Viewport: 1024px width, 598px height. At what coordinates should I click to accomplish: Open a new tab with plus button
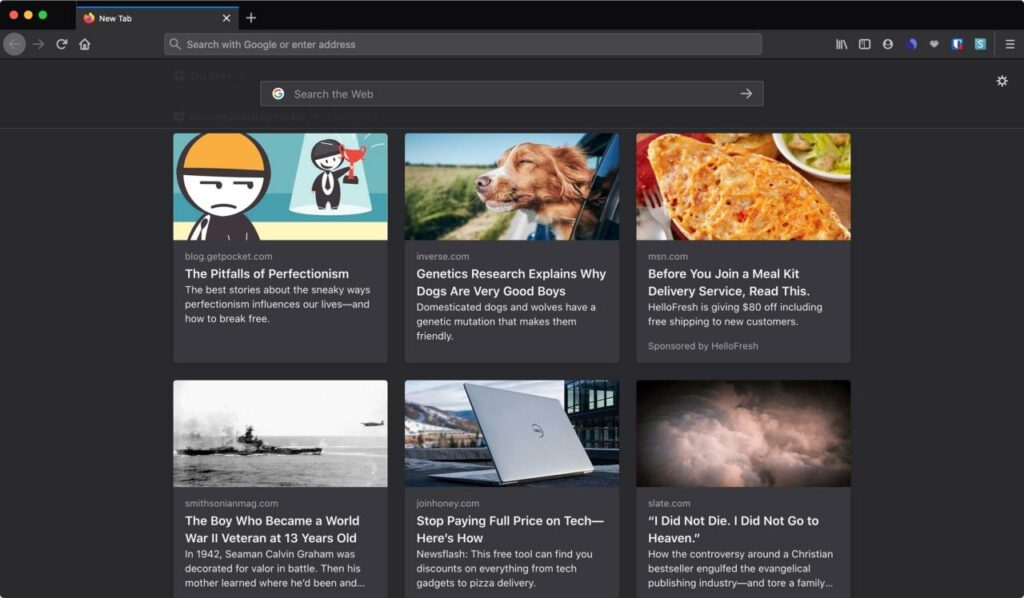tap(251, 18)
